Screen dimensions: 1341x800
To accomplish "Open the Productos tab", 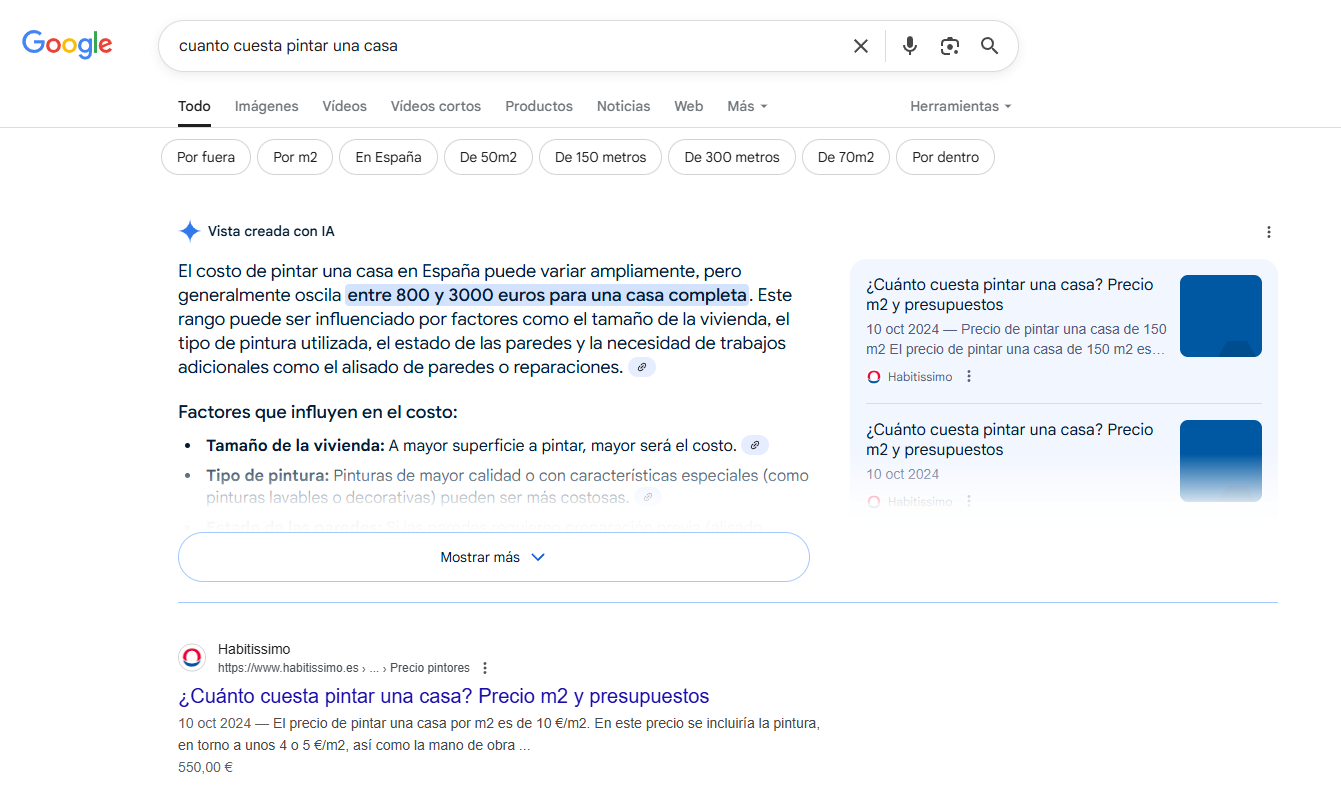I will [539, 106].
